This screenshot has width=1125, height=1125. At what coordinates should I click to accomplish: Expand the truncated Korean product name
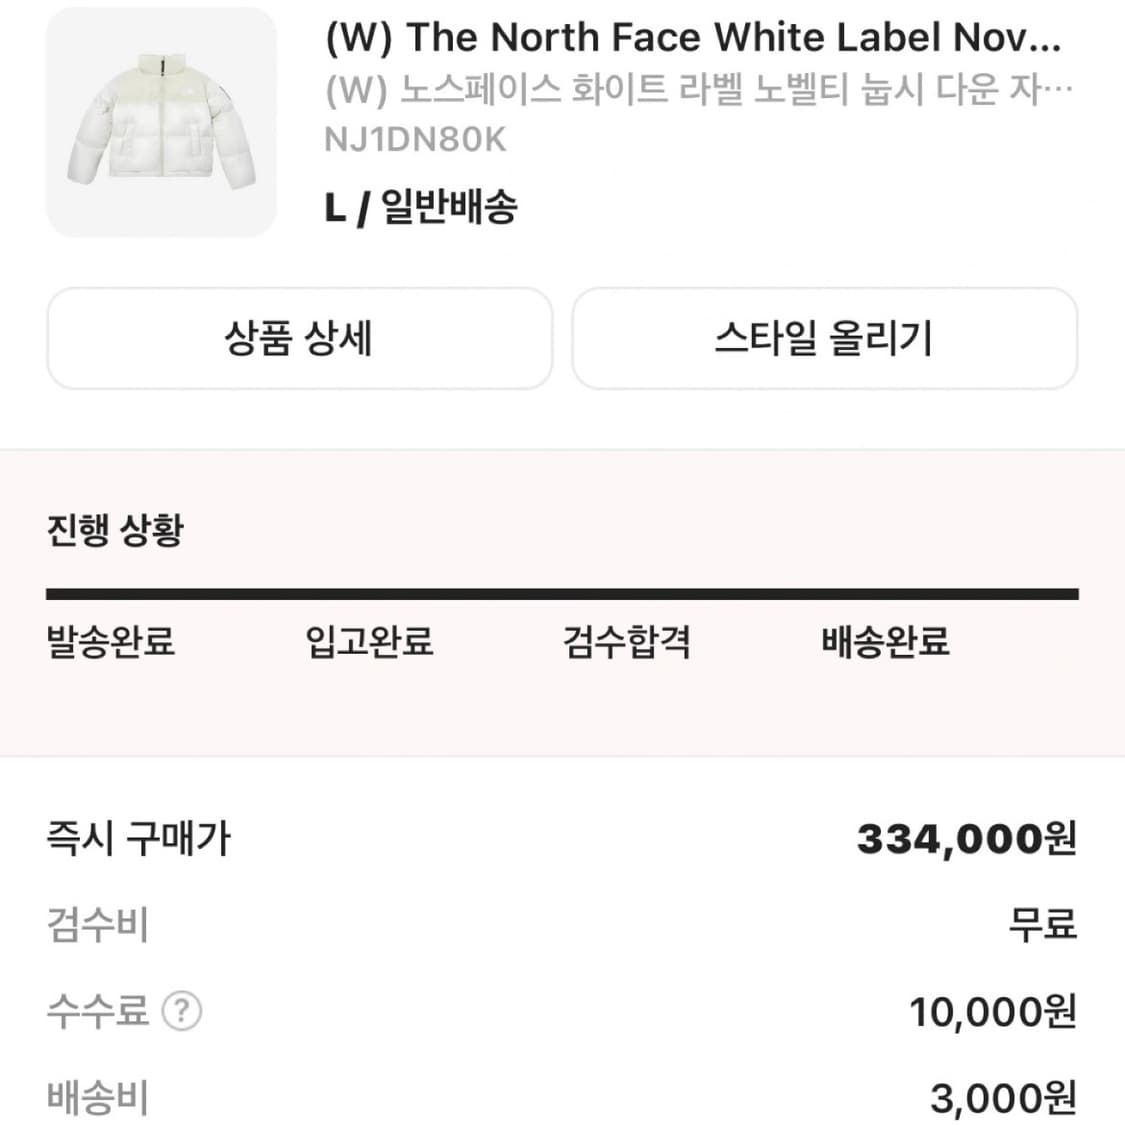699,90
